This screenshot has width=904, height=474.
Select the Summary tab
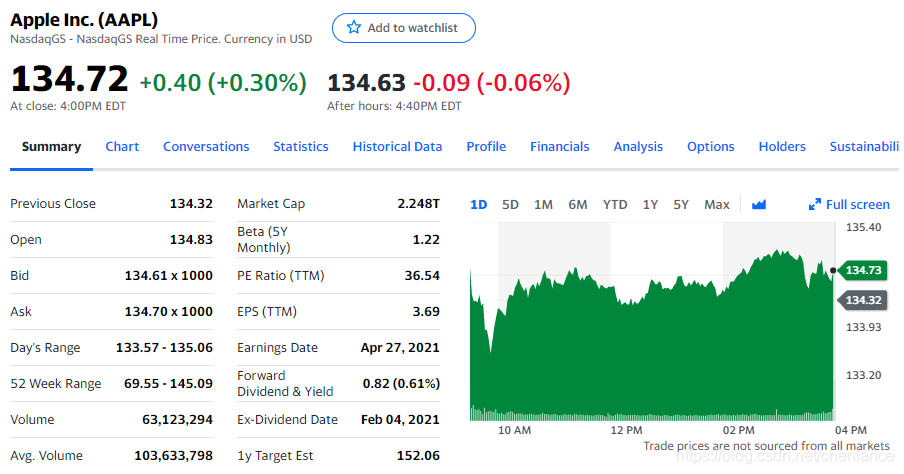[51, 146]
